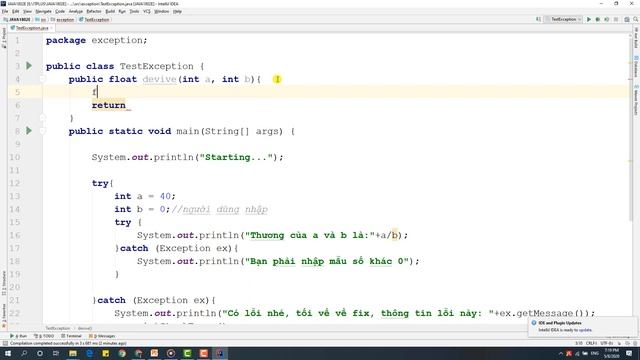
Task: Collapse the devive method fold marker
Action: coord(42,79)
